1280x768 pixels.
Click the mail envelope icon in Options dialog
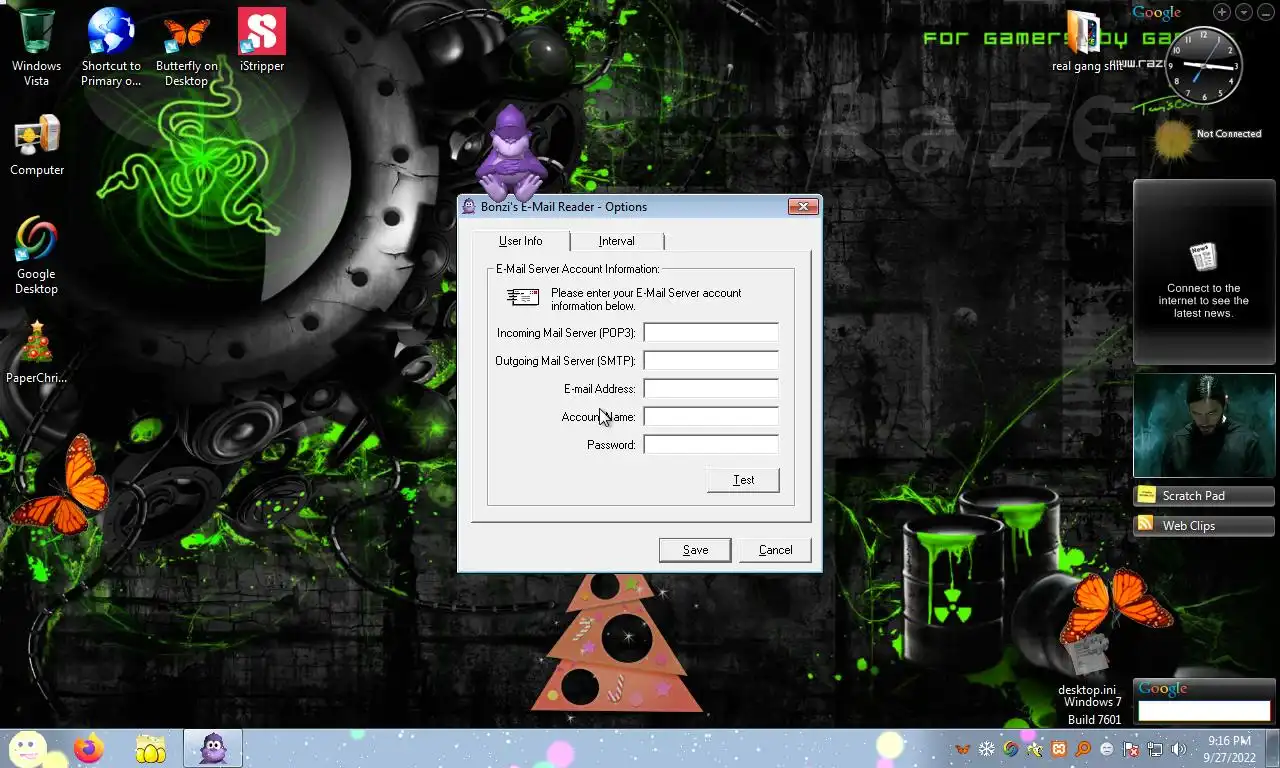click(x=523, y=297)
